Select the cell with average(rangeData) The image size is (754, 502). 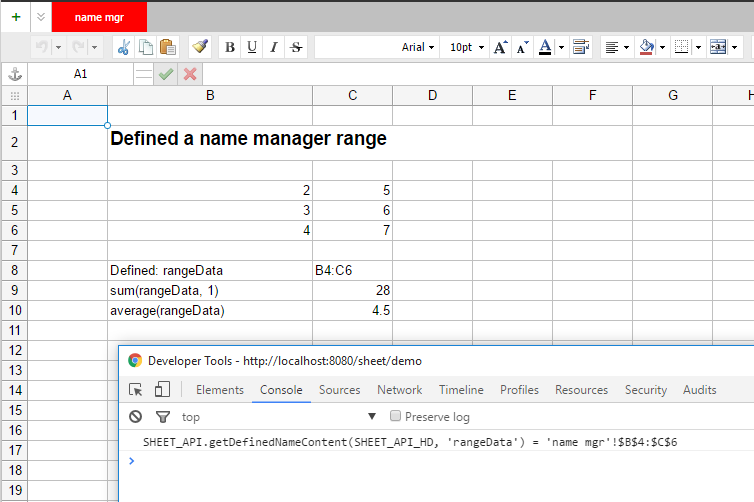tap(210, 311)
